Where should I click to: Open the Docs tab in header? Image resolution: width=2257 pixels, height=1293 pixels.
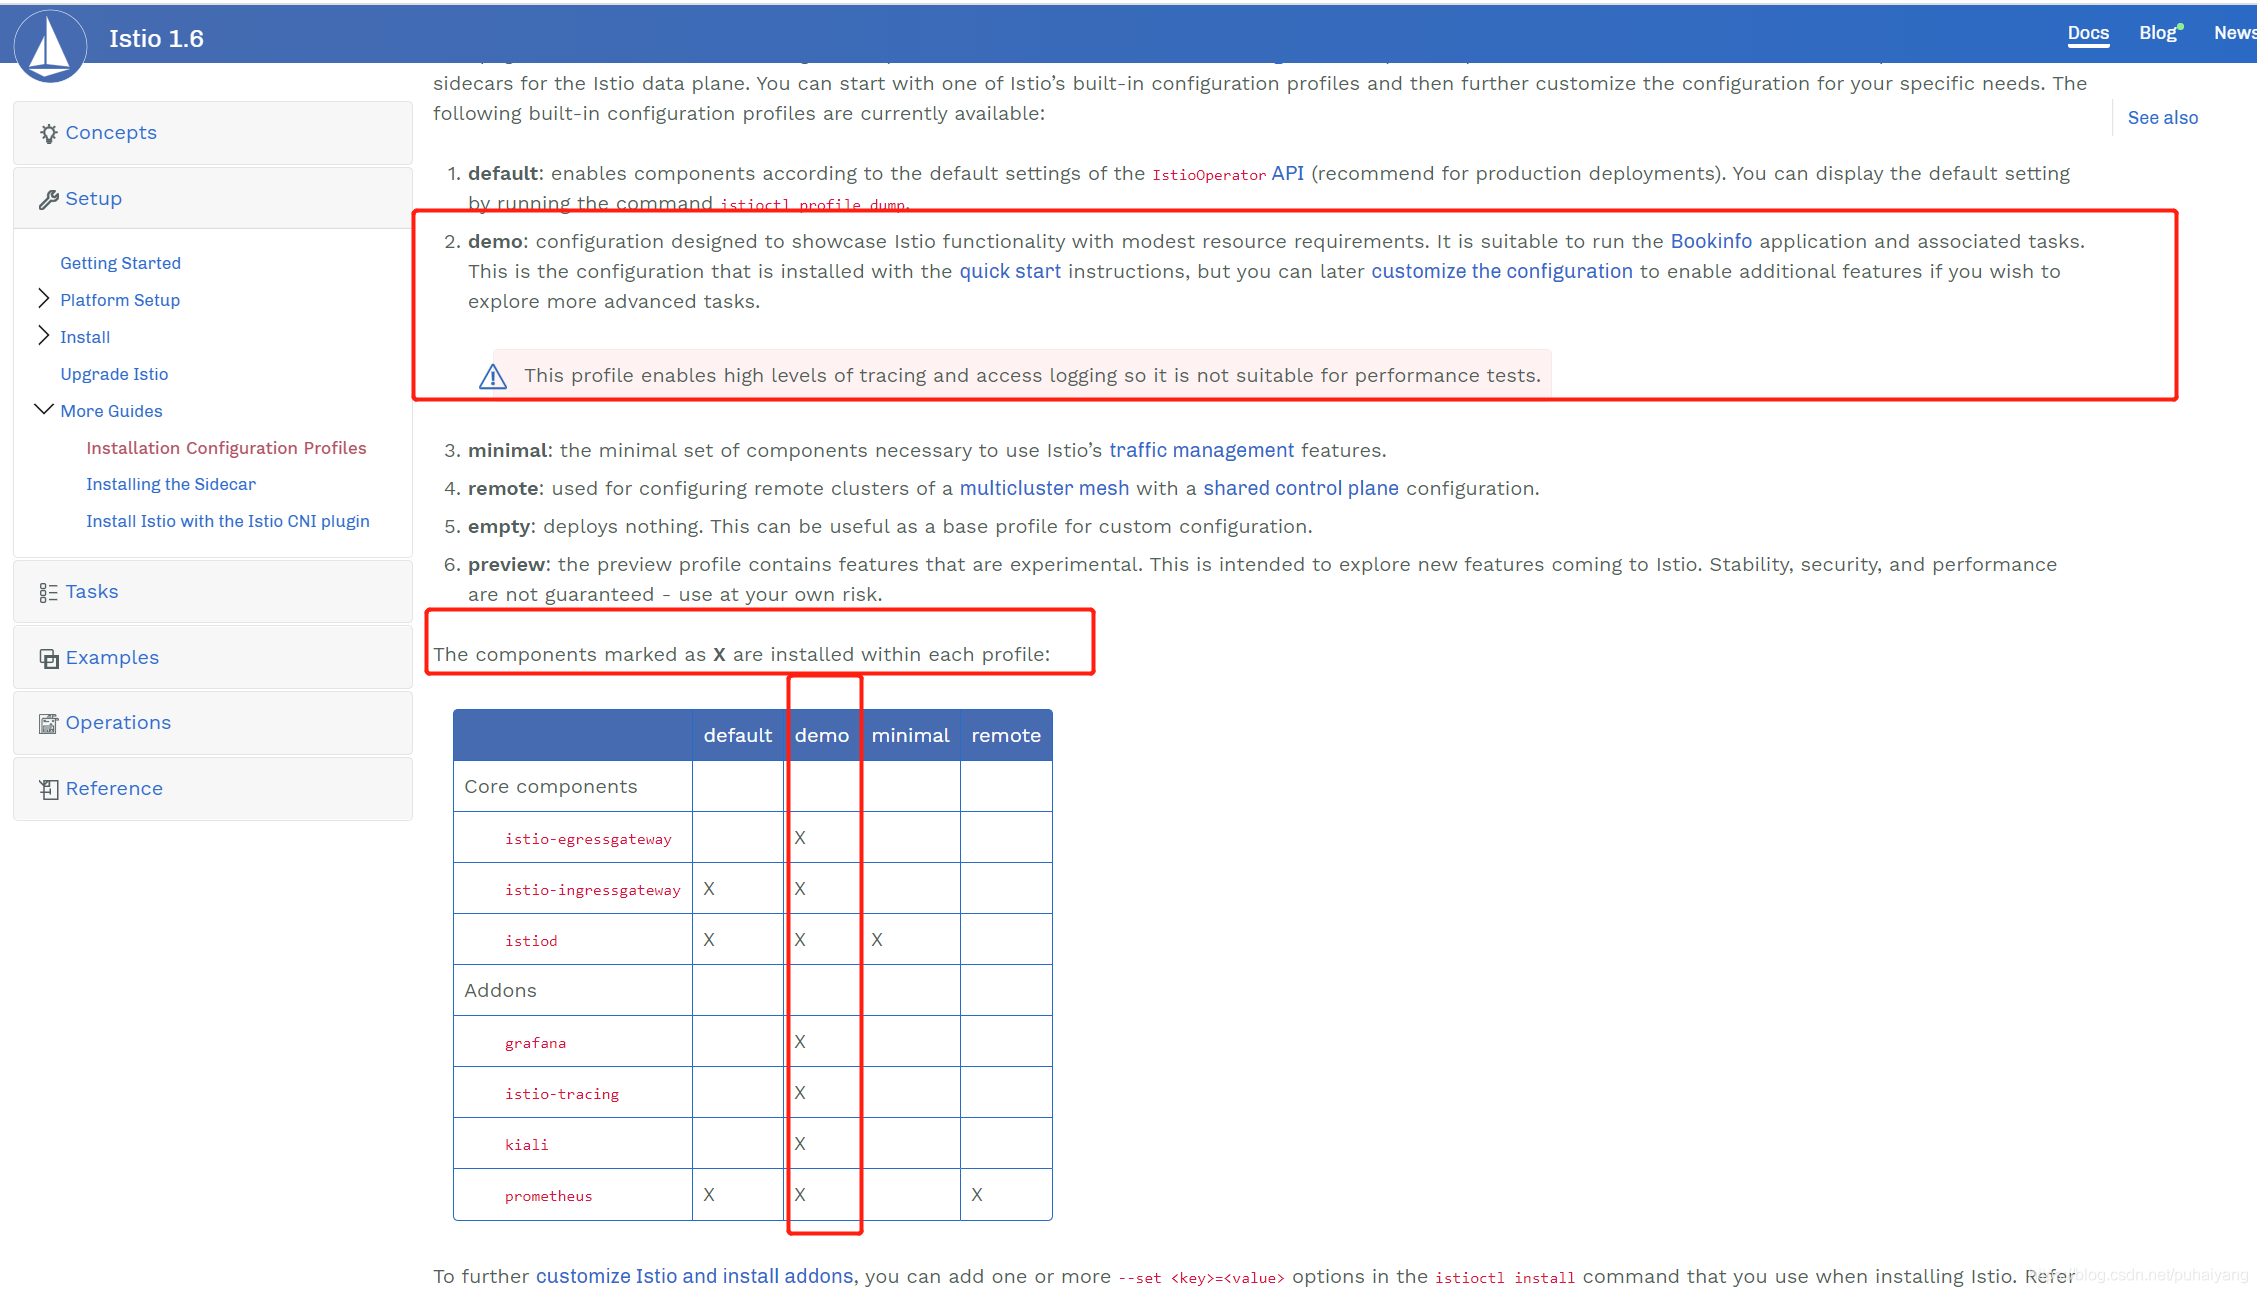click(2088, 33)
